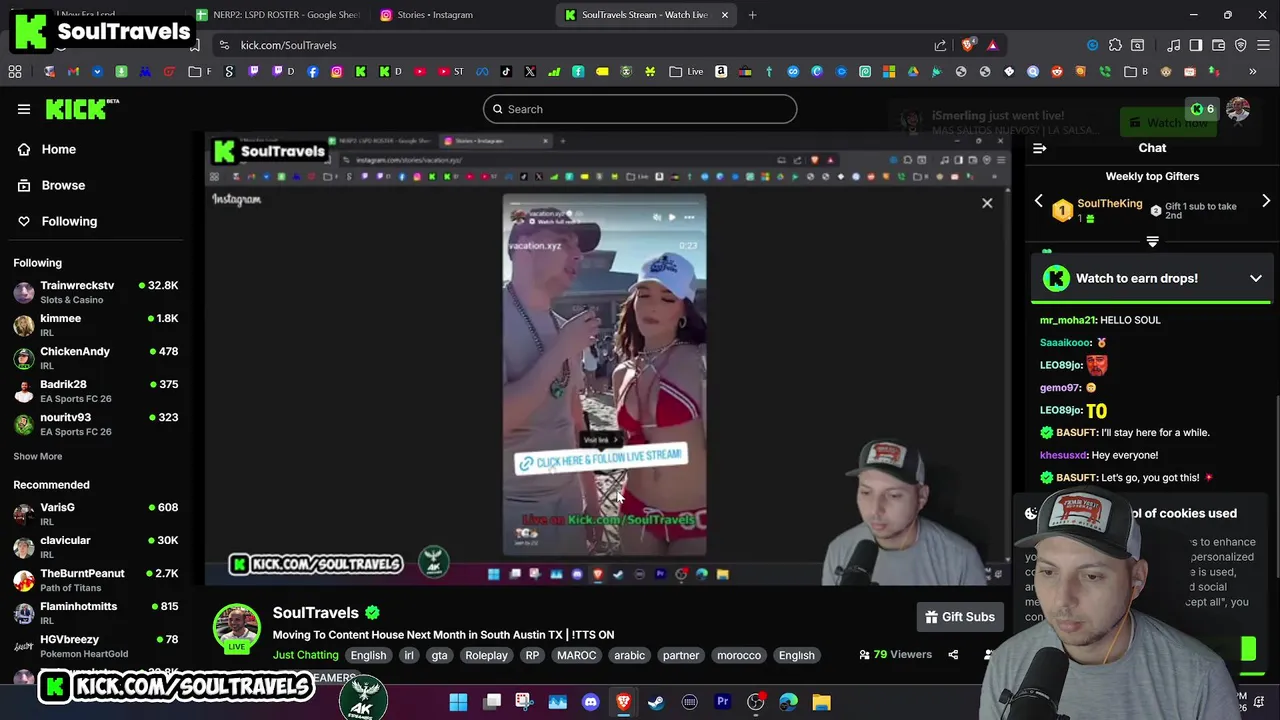Screen dimensions: 1280x720
Task: Open the Kick hamburger menu
Action: tap(24, 109)
